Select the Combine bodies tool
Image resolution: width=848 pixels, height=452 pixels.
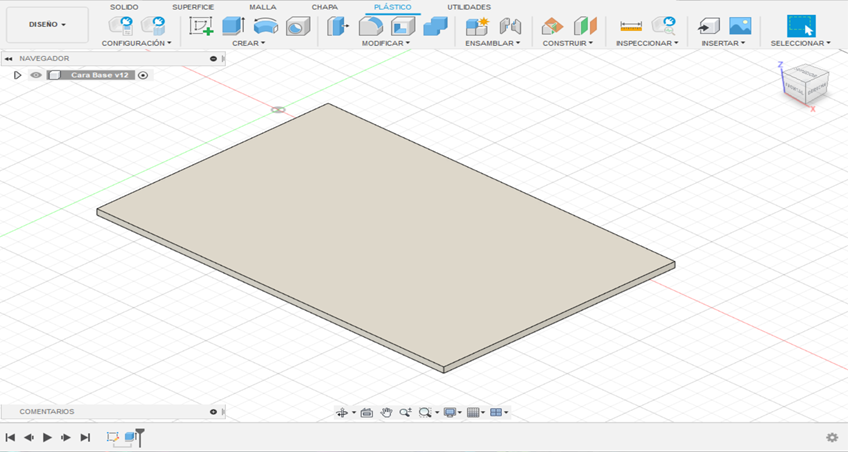435,25
